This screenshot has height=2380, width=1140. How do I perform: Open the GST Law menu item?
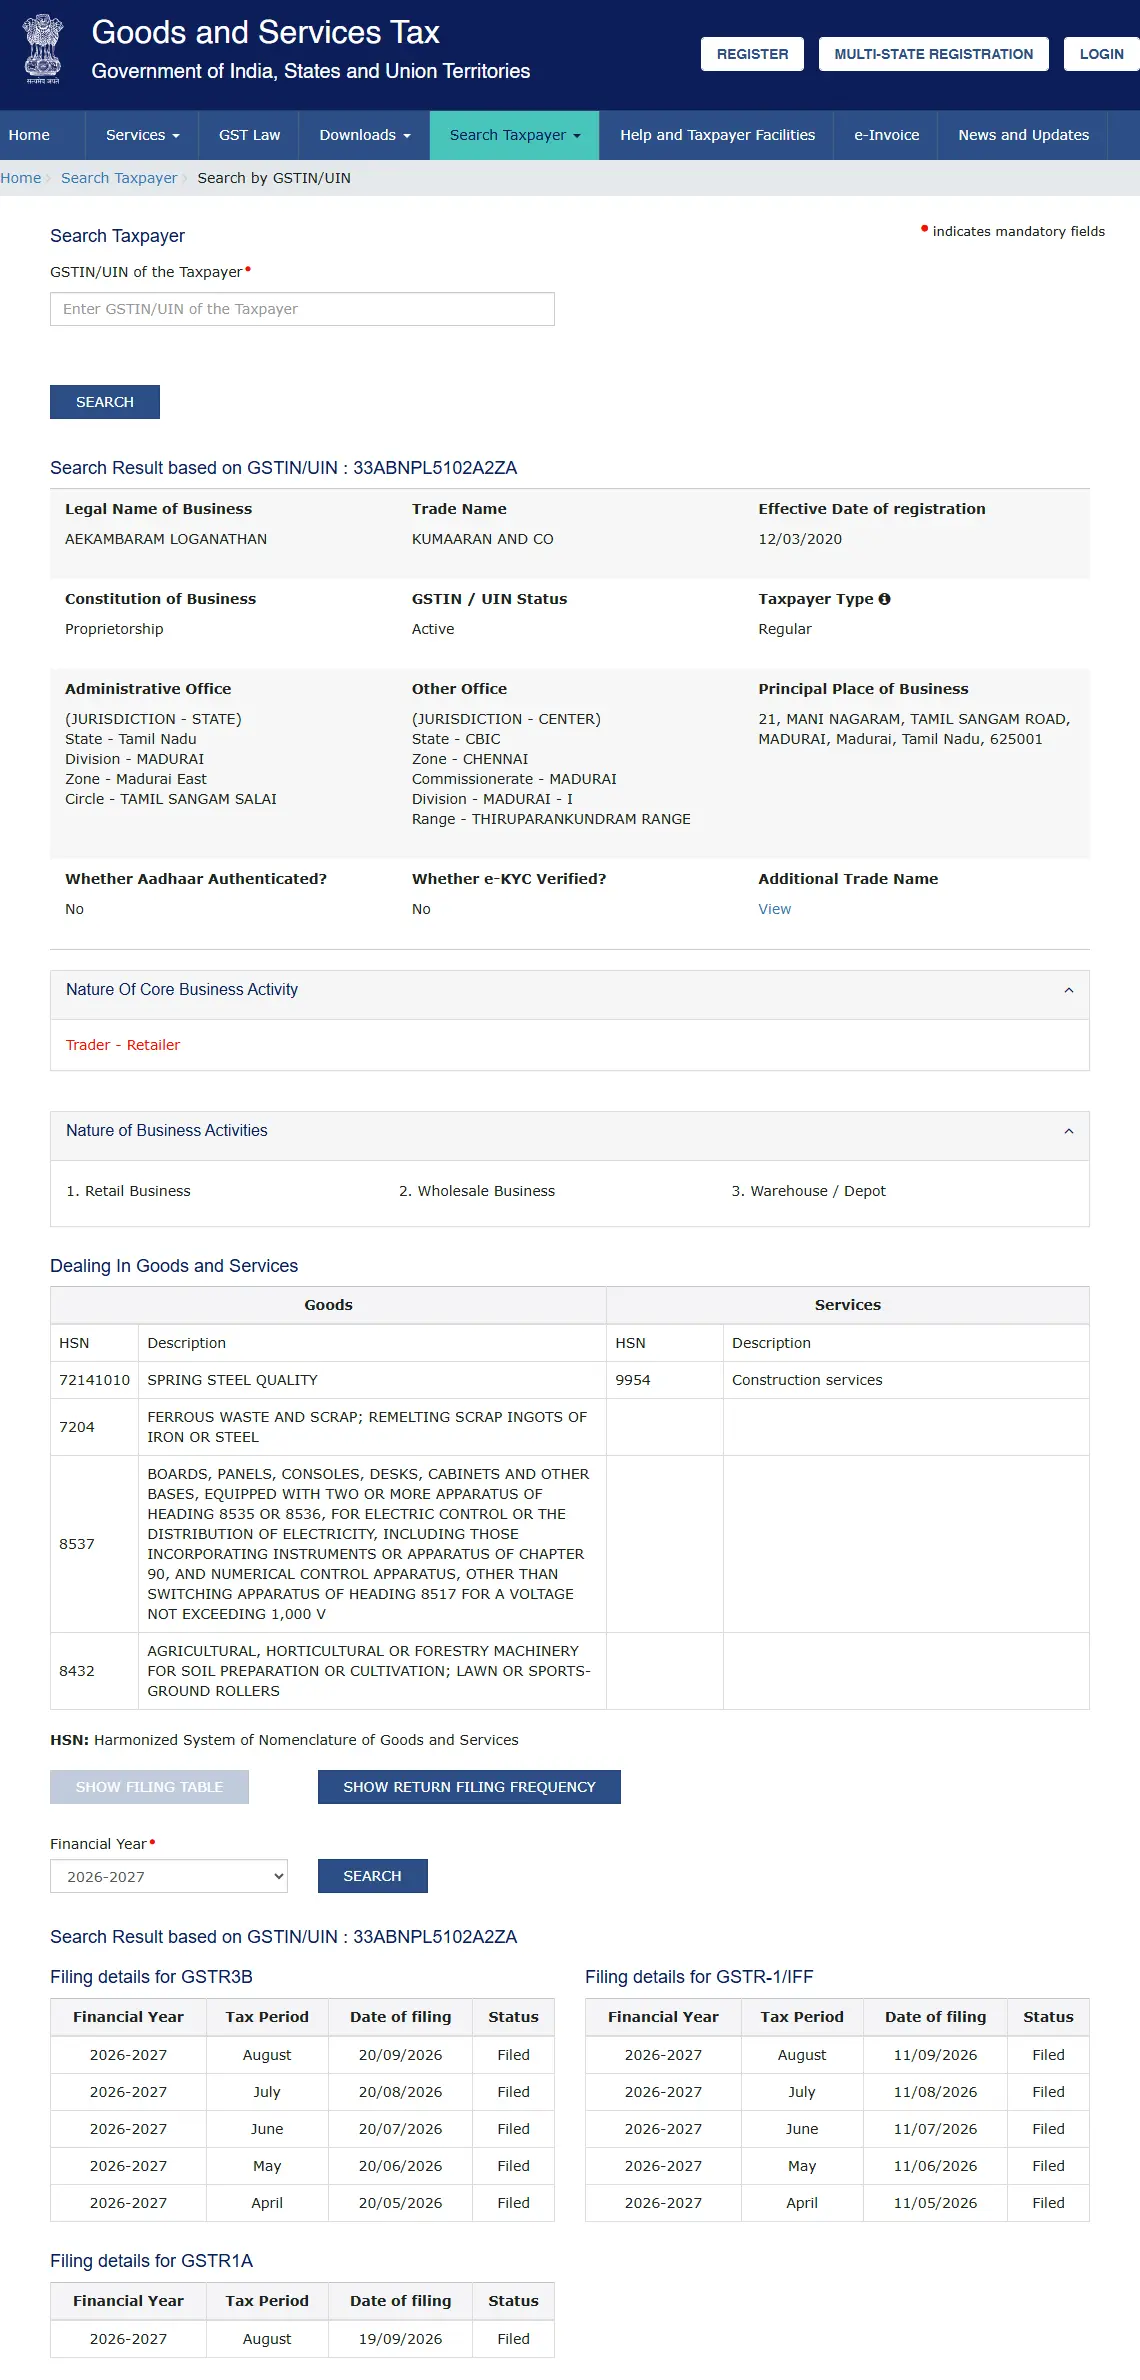(249, 135)
